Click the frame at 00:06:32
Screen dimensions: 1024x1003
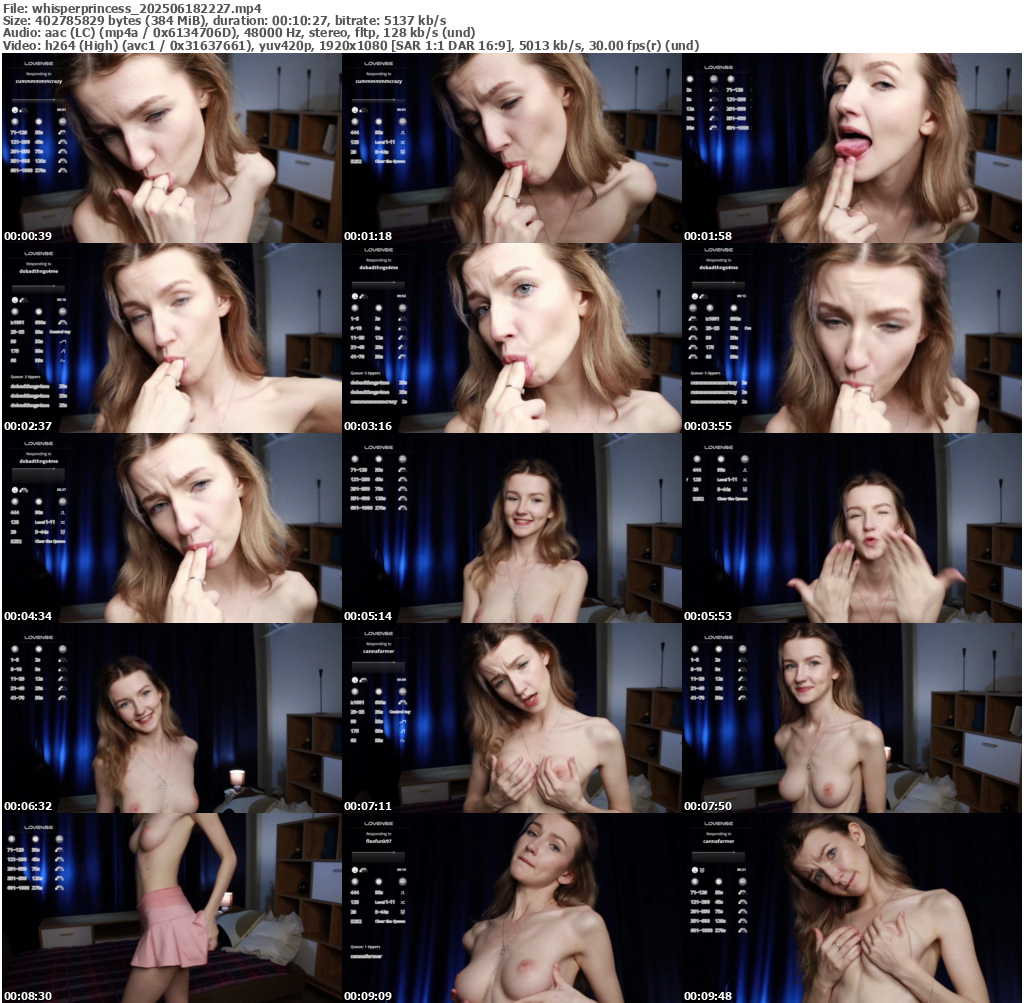click(171, 718)
